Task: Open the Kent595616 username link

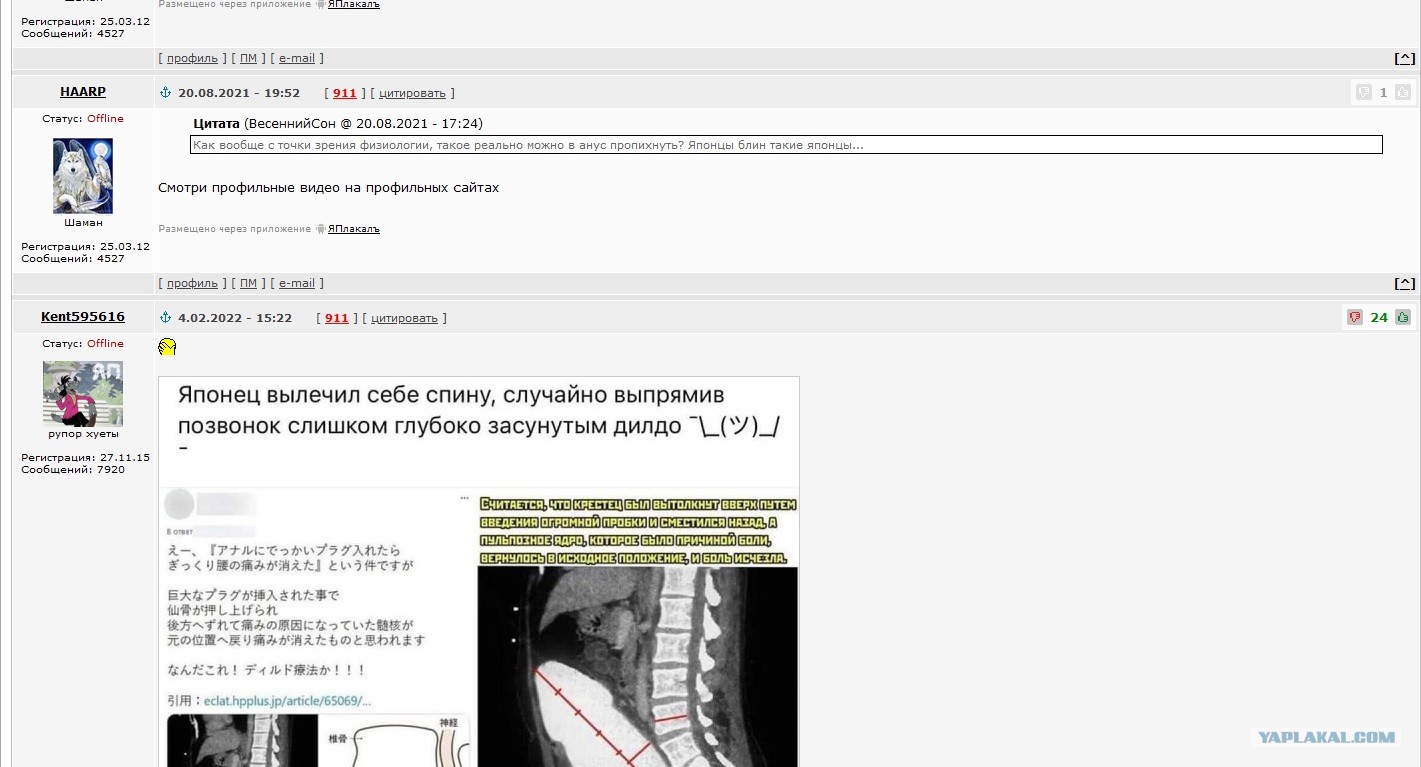Action: coord(83,317)
